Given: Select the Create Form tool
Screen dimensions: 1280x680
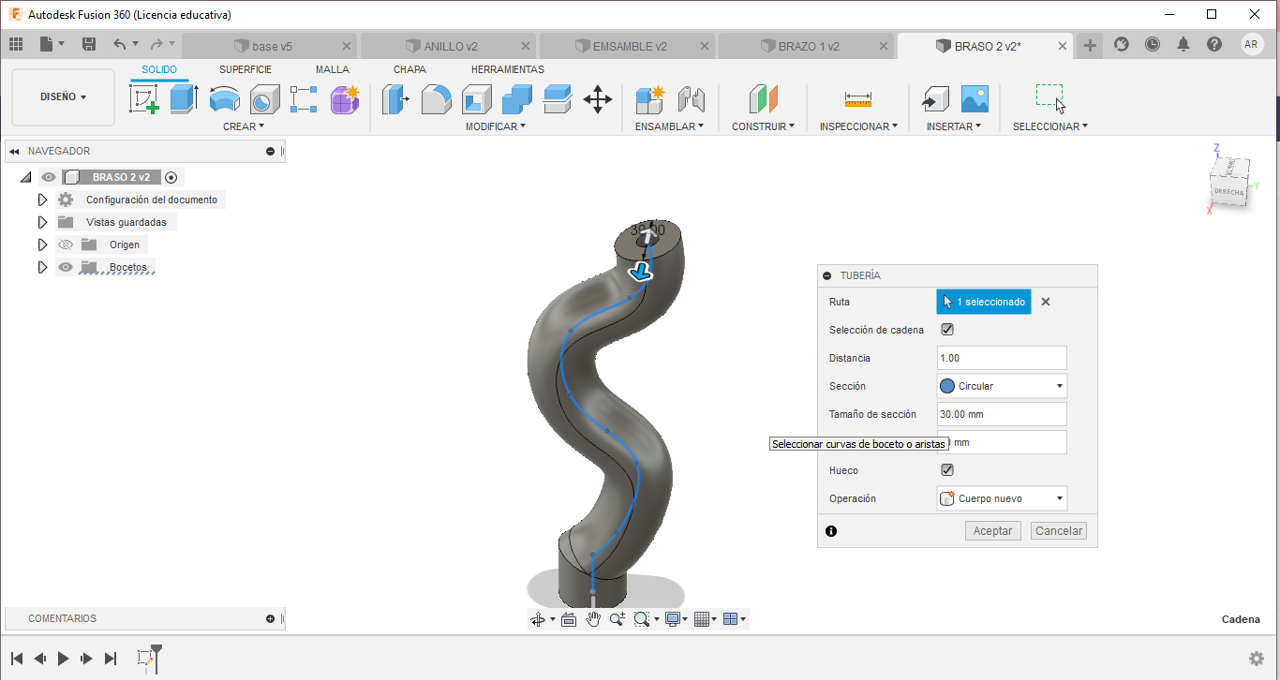Looking at the screenshot, I should 345,99.
